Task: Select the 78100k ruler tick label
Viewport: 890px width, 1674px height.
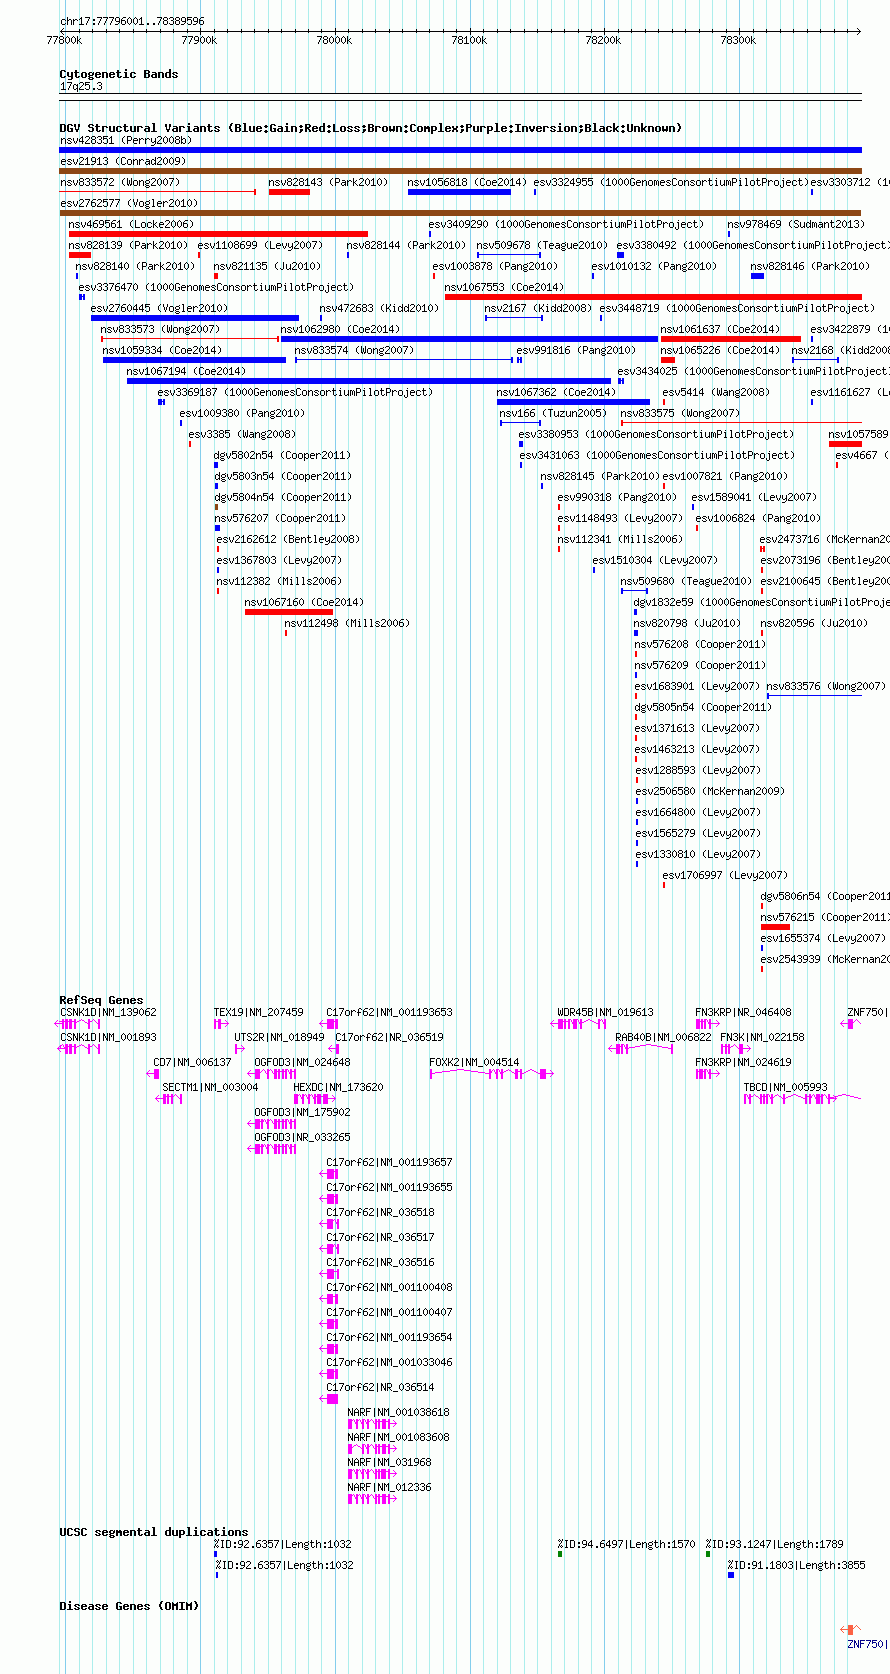Action: pyautogui.click(x=469, y=40)
